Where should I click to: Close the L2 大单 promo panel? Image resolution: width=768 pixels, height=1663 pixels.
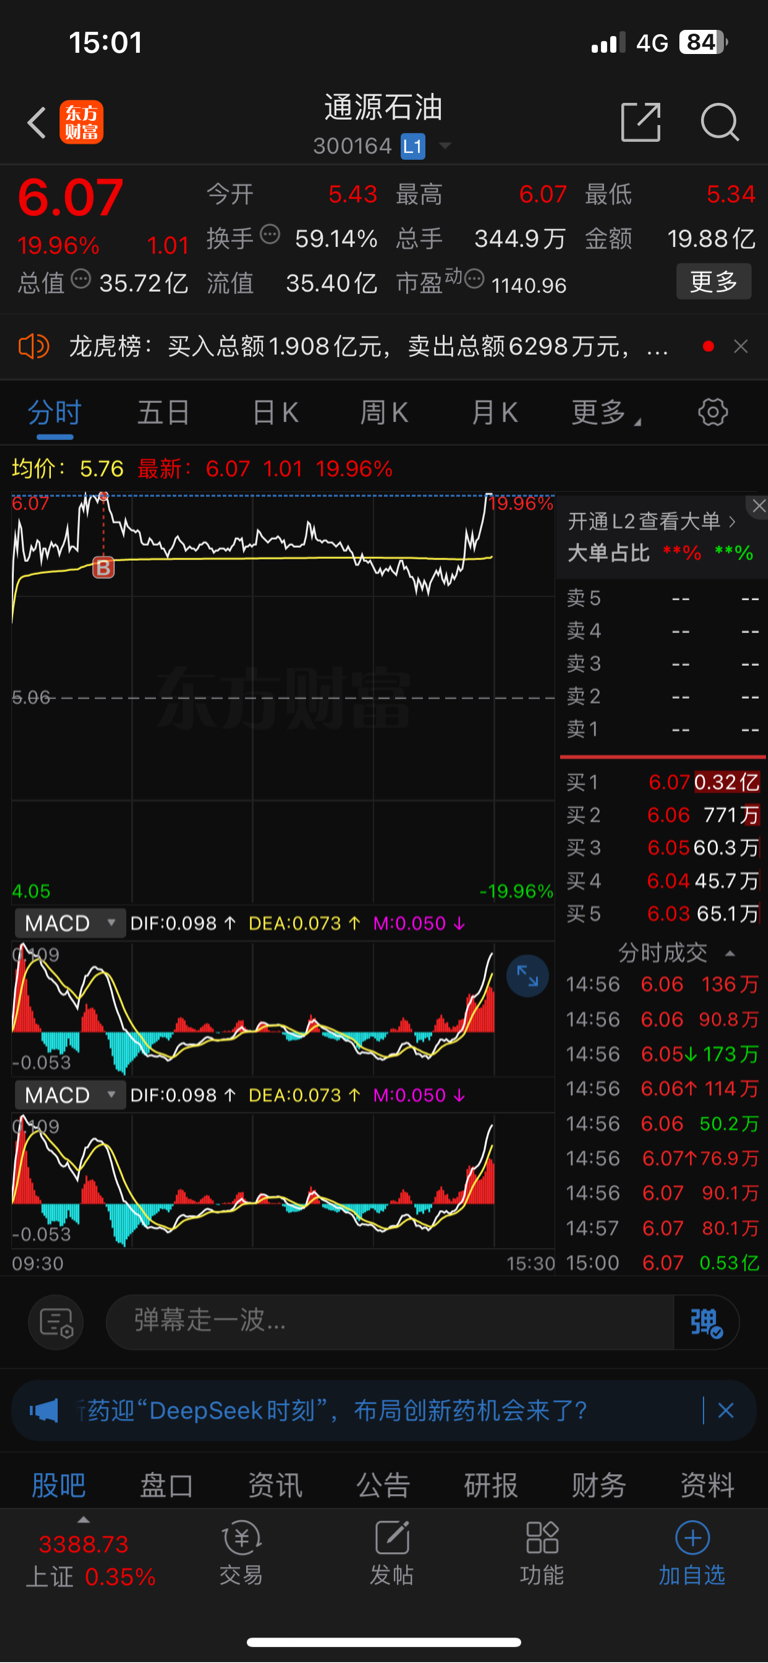[x=759, y=506]
